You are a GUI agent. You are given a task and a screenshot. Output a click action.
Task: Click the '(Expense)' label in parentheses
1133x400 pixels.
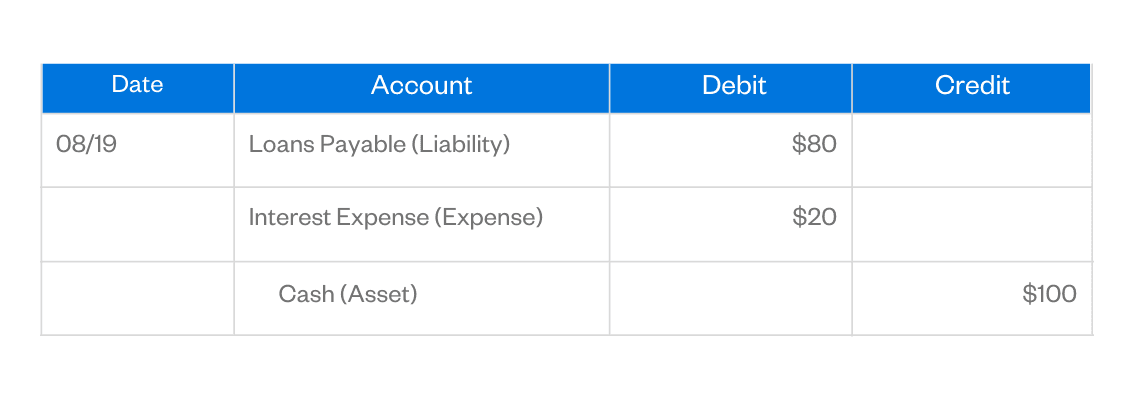pos(488,217)
